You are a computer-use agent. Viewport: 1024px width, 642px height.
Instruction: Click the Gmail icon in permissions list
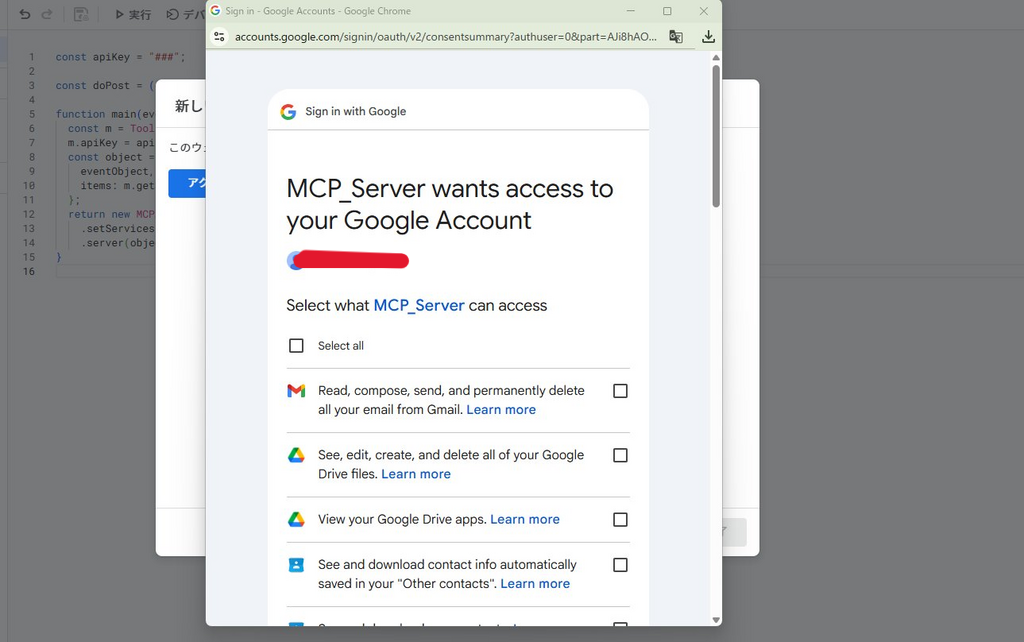296,391
